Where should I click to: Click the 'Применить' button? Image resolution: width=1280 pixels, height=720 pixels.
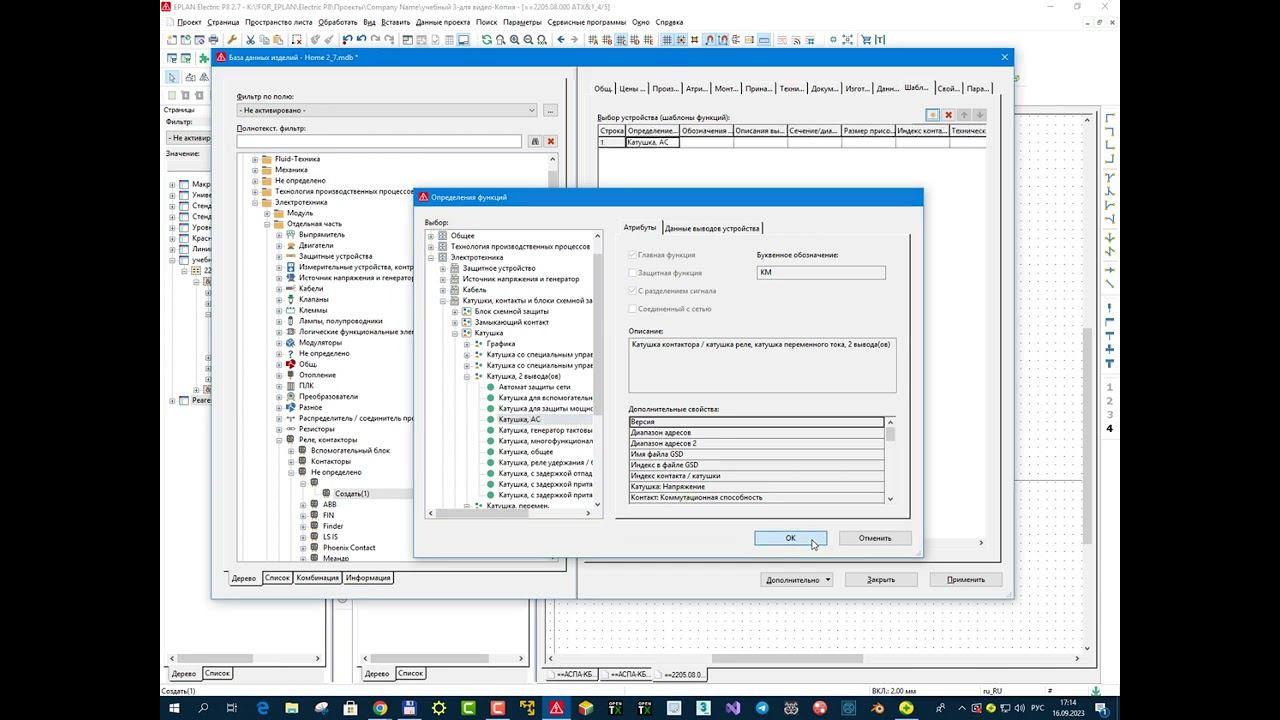pos(966,579)
